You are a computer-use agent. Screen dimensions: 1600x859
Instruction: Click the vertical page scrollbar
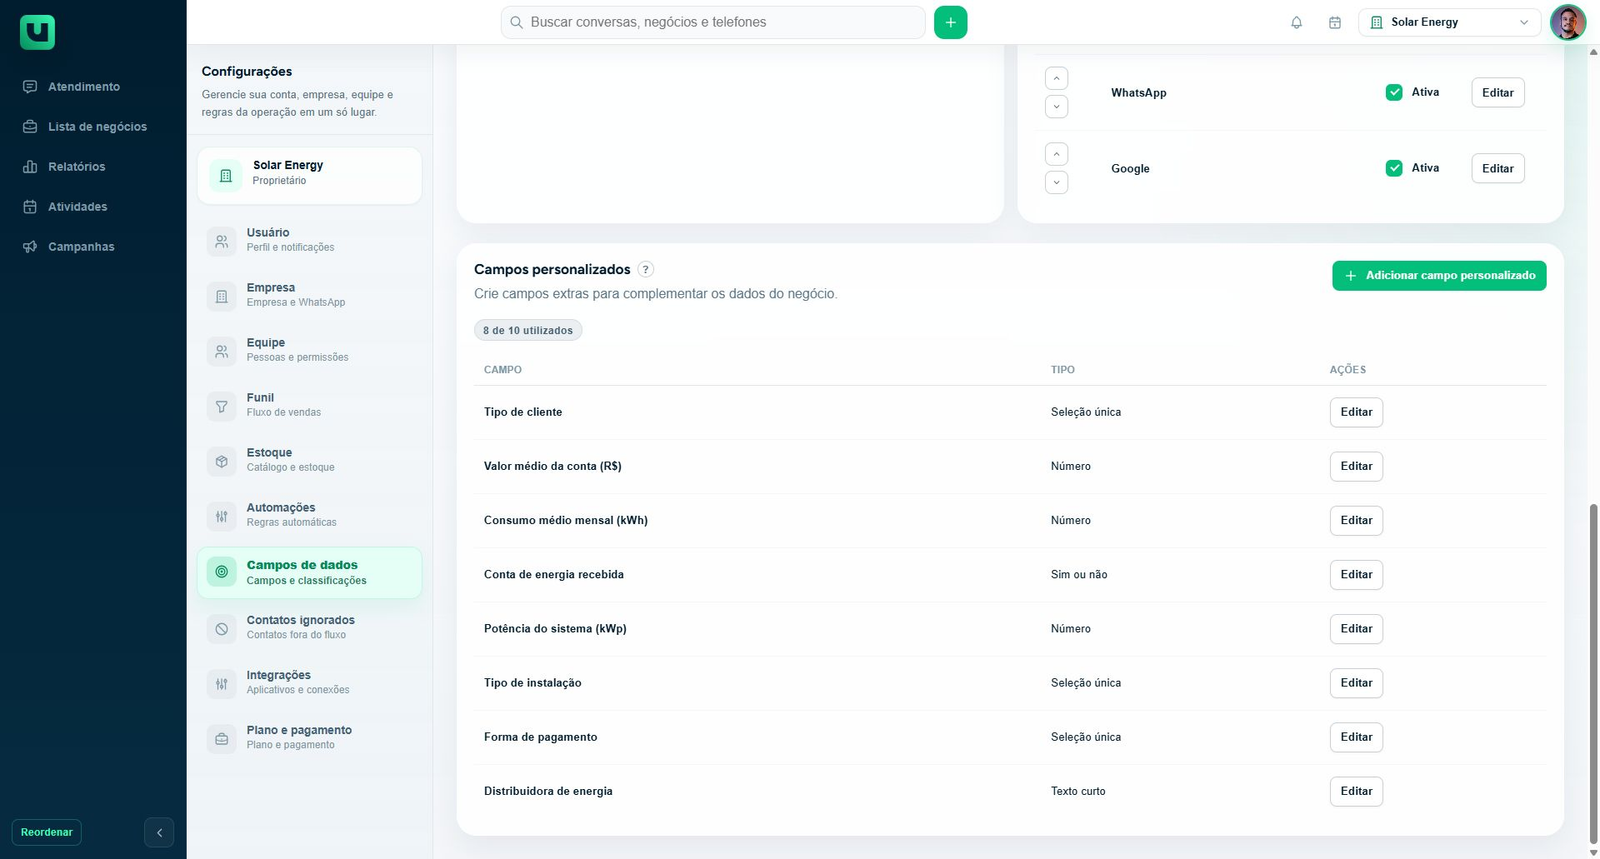[1593, 674]
